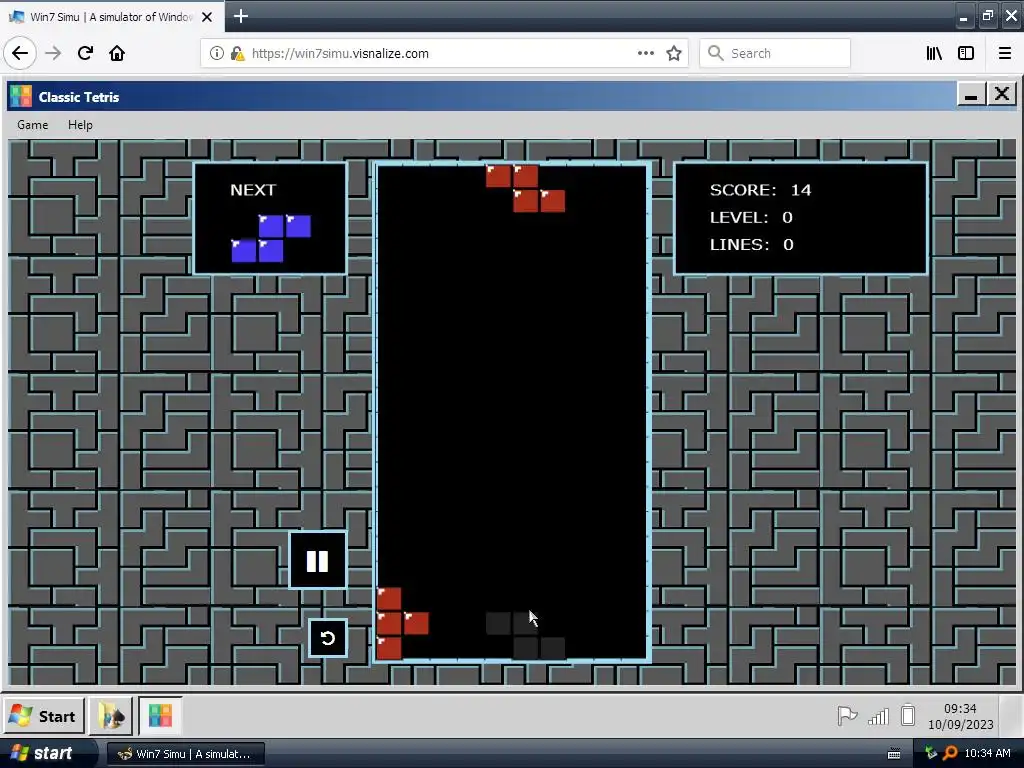The image size is (1024, 768).
Task: Click the 10:34 AM clock
Action: point(987,753)
